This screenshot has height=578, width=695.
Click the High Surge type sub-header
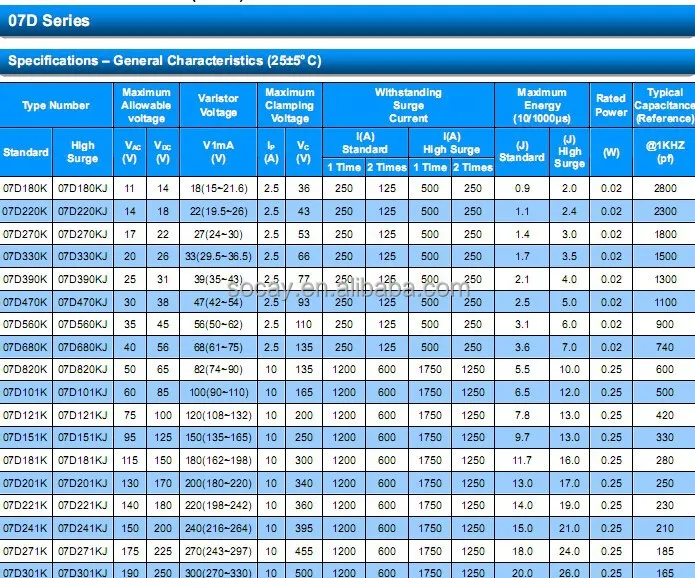[83, 152]
